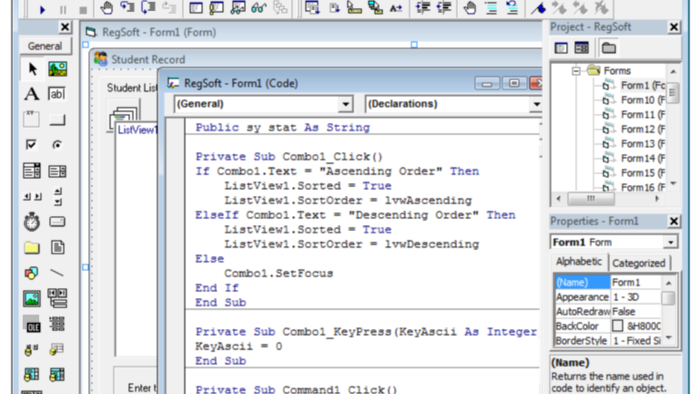
Task: Select the Label (A) control in the toolbox
Action: click(32, 94)
